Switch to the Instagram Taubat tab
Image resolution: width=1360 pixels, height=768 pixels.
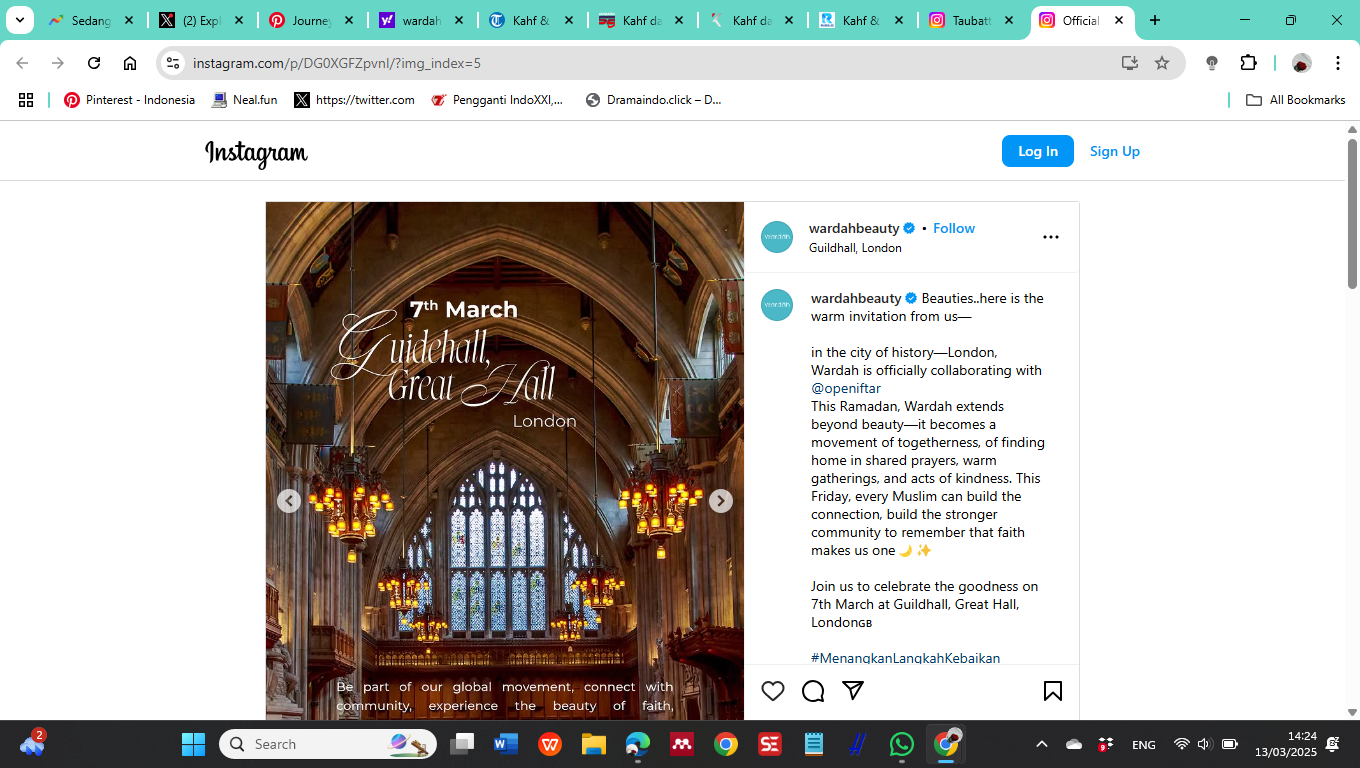[x=973, y=20]
